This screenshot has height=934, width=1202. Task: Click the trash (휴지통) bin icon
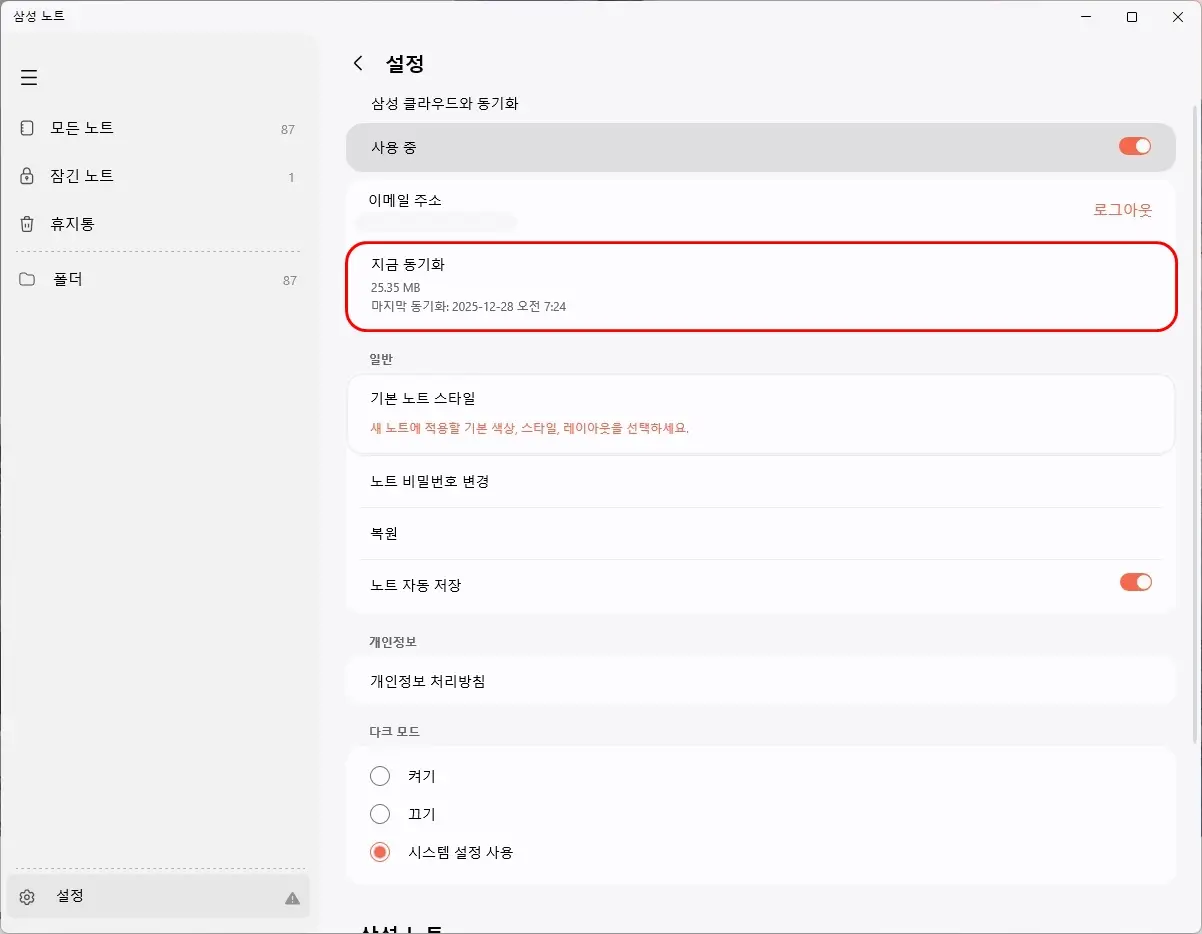click(27, 224)
